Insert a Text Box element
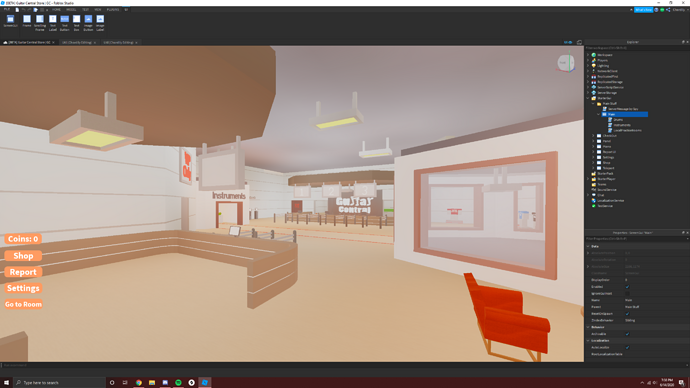Image resolution: width=690 pixels, height=388 pixels. [77, 22]
